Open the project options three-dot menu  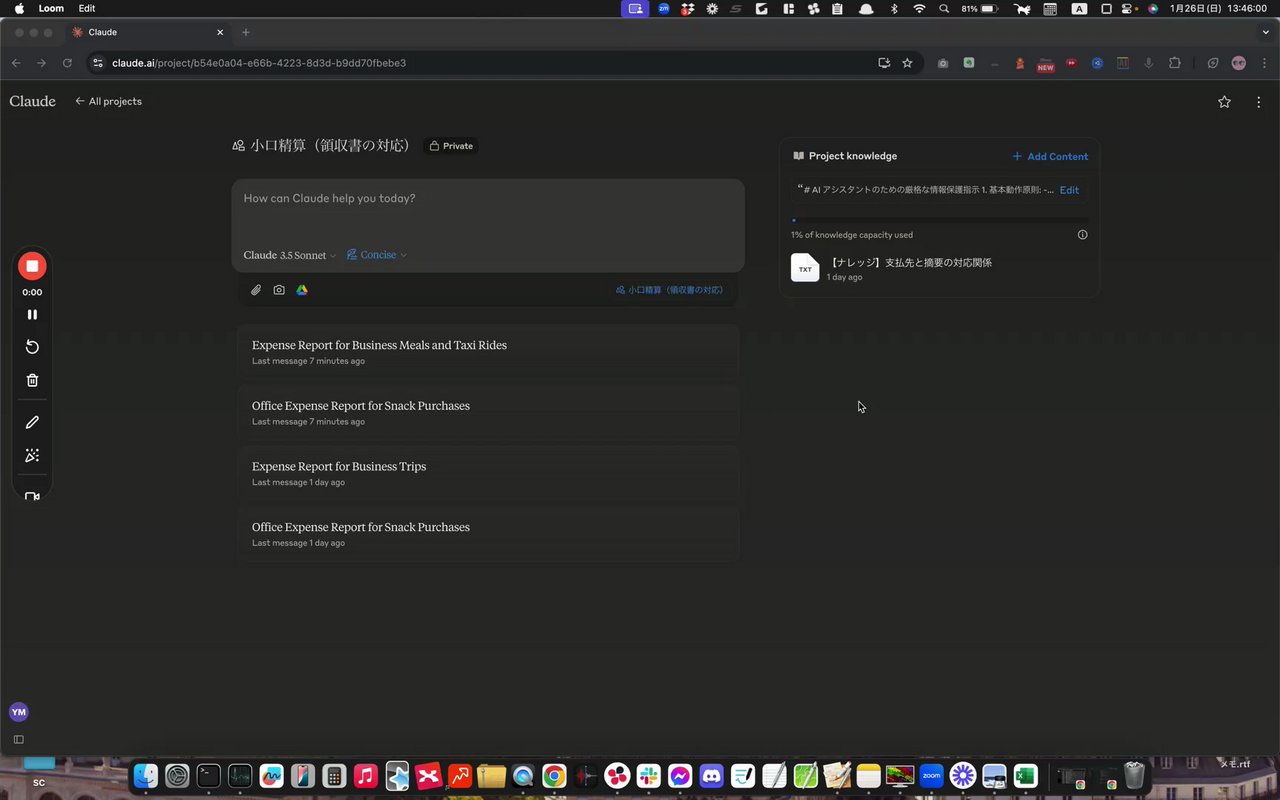click(x=1258, y=102)
